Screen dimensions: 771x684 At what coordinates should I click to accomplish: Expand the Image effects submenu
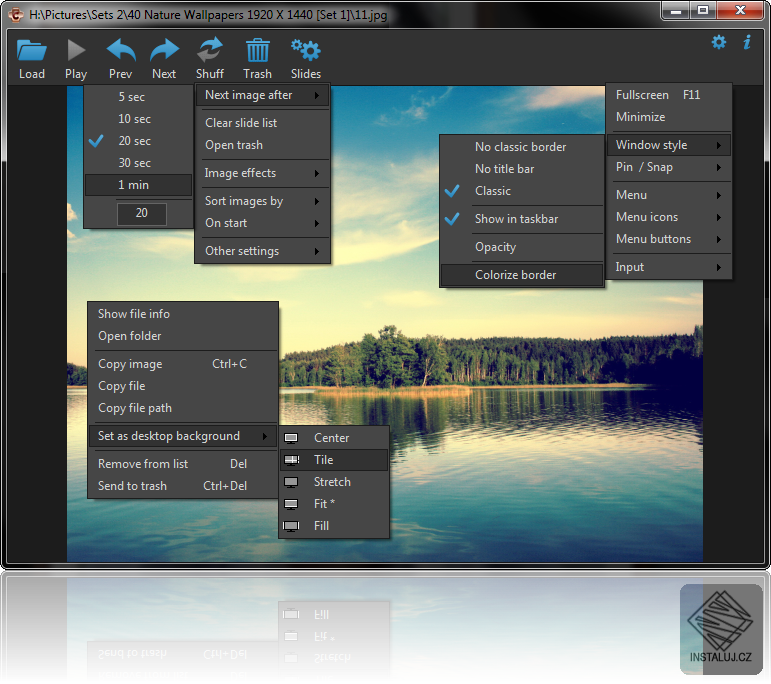click(263, 173)
